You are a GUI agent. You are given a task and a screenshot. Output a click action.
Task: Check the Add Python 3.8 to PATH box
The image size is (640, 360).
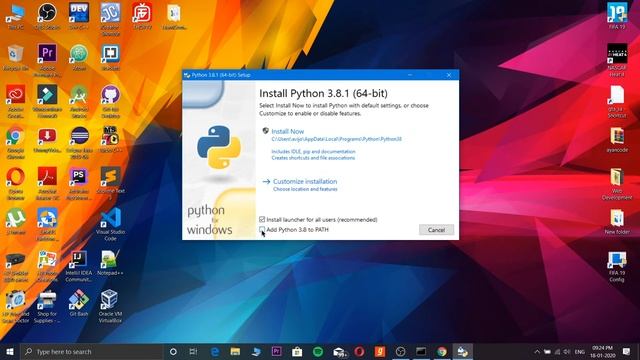click(262, 230)
